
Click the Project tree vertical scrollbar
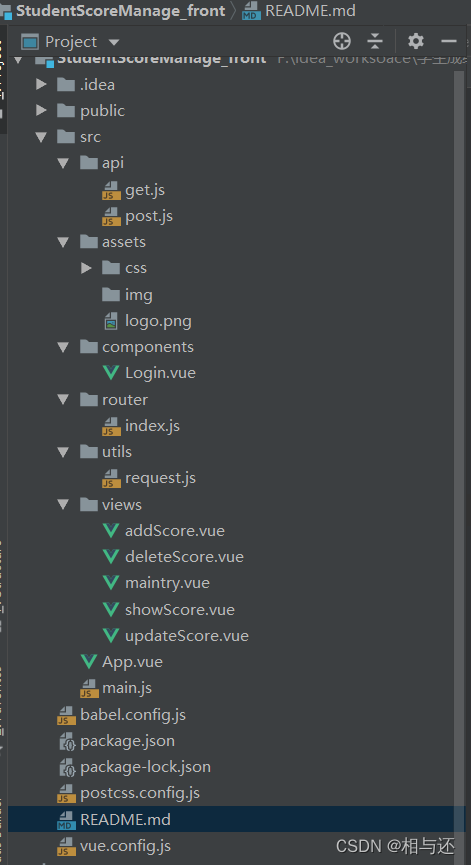(459, 441)
